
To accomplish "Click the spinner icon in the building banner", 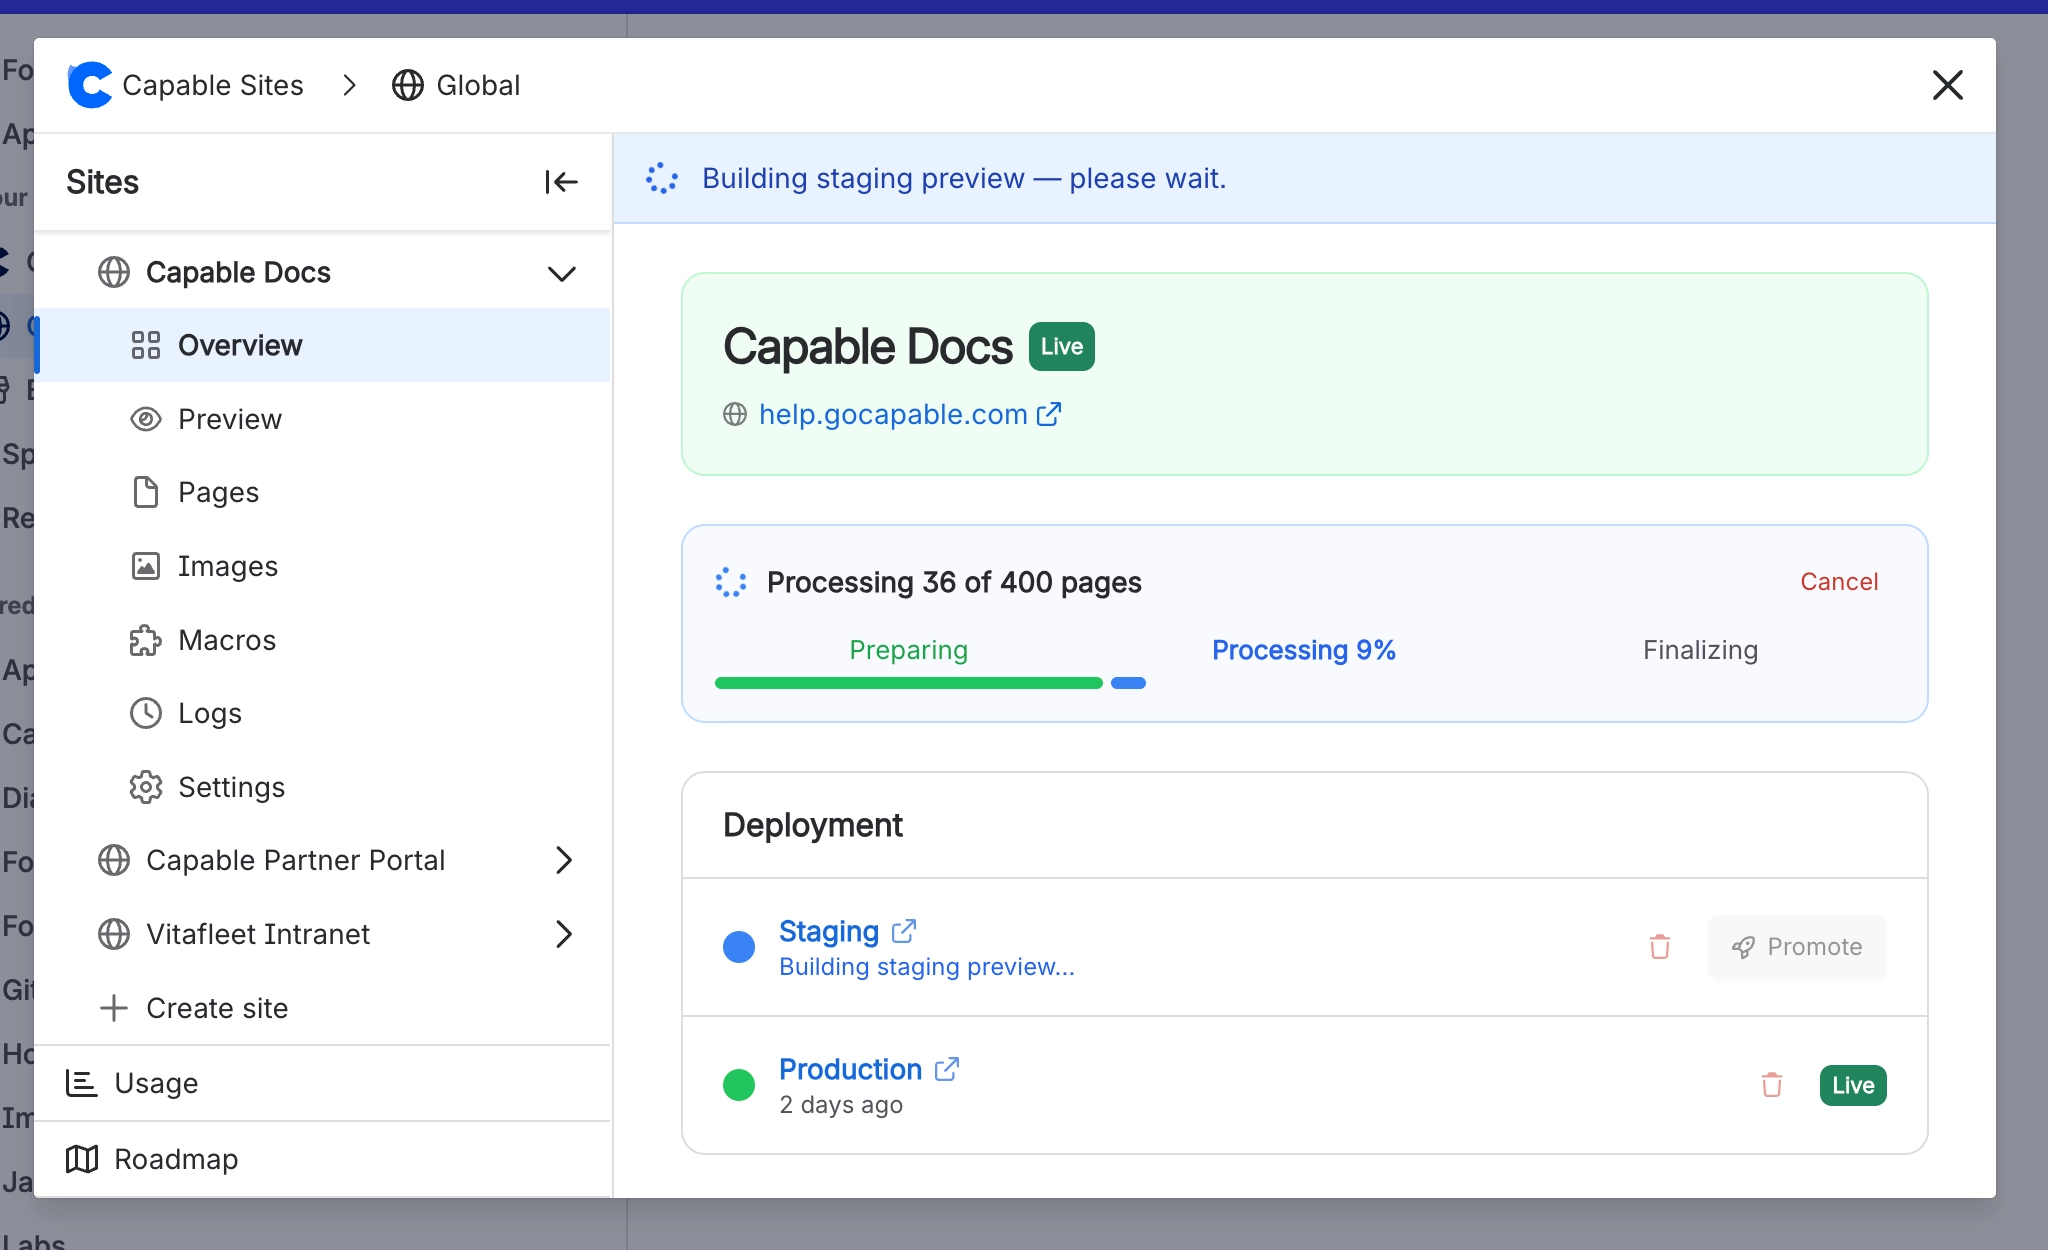I will click(x=662, y=178).
